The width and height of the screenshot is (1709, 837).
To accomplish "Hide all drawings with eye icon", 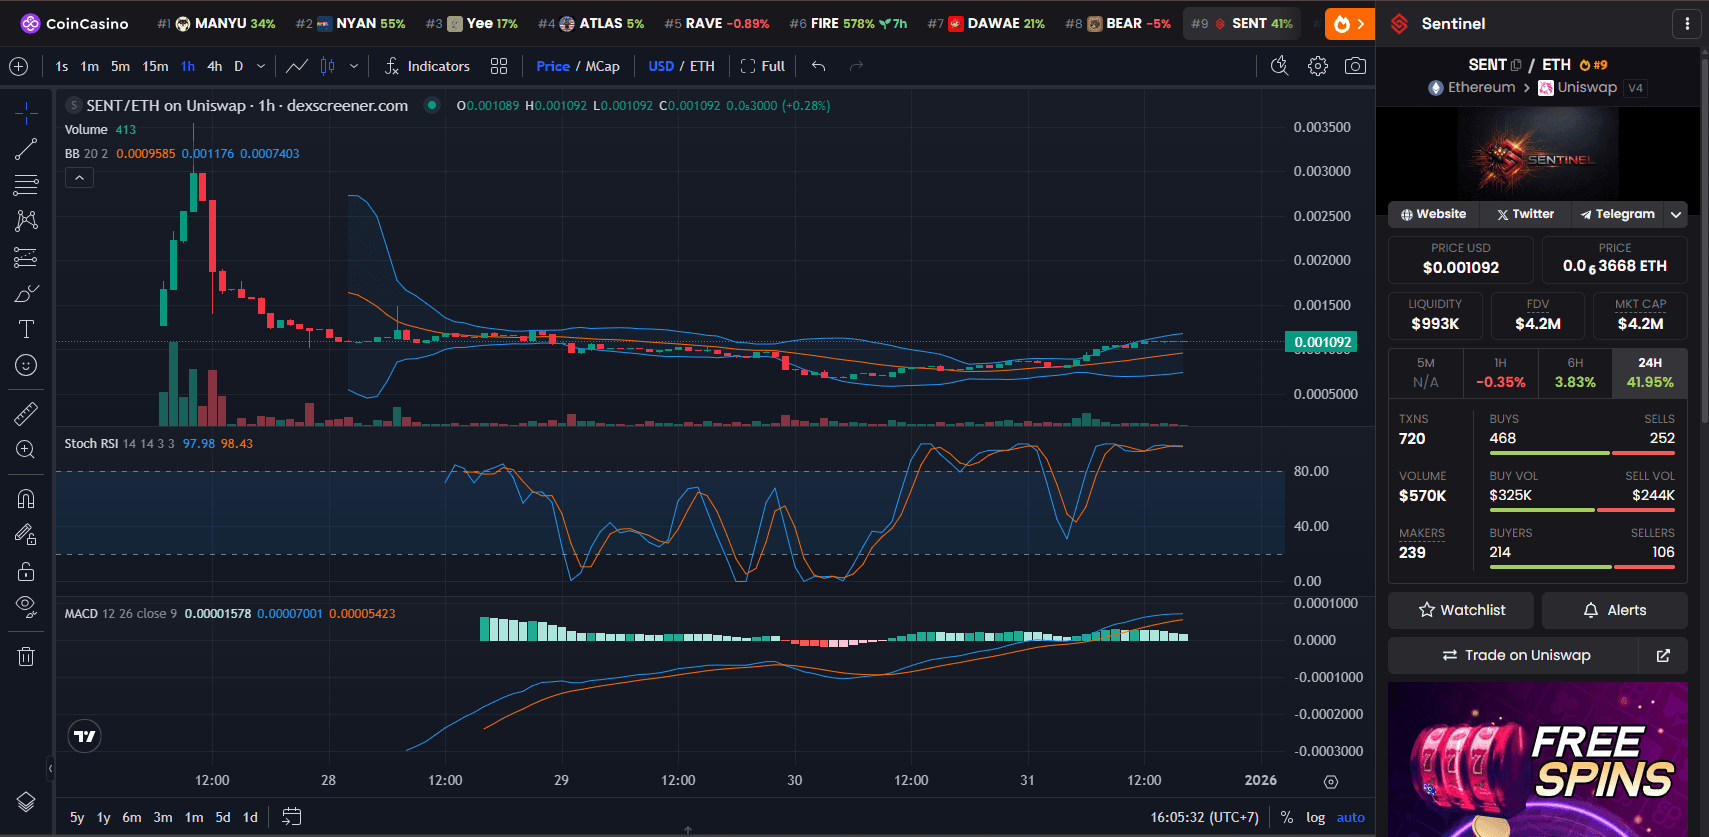I will 26,607.
